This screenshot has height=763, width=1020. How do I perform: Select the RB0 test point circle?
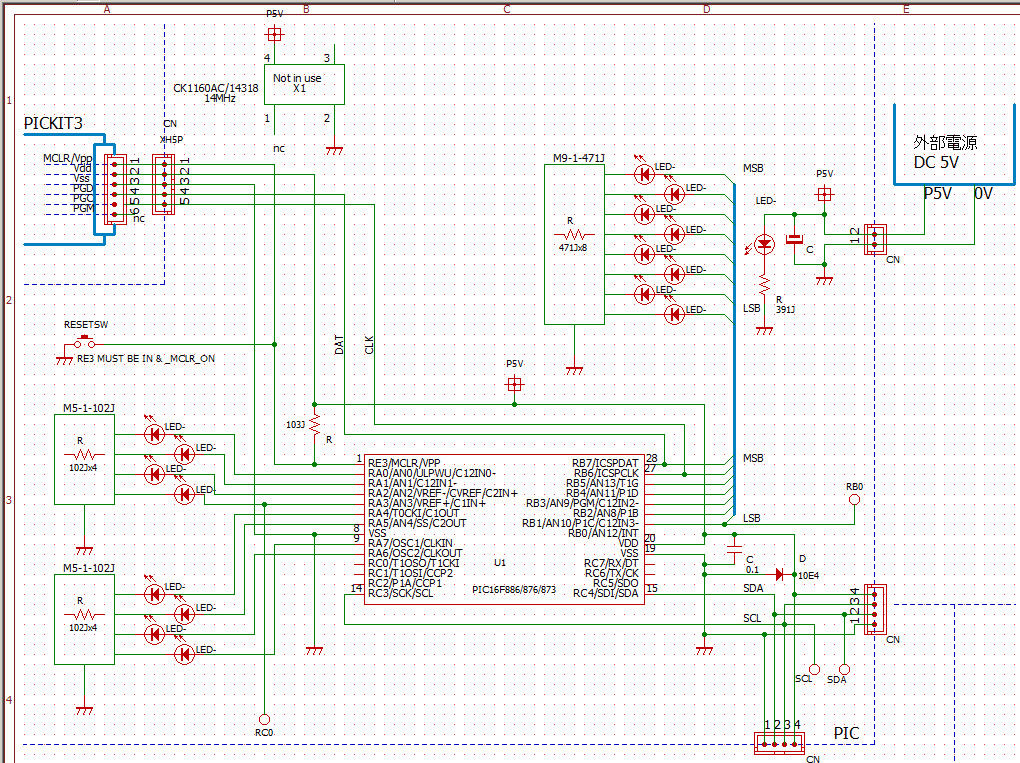855,500
